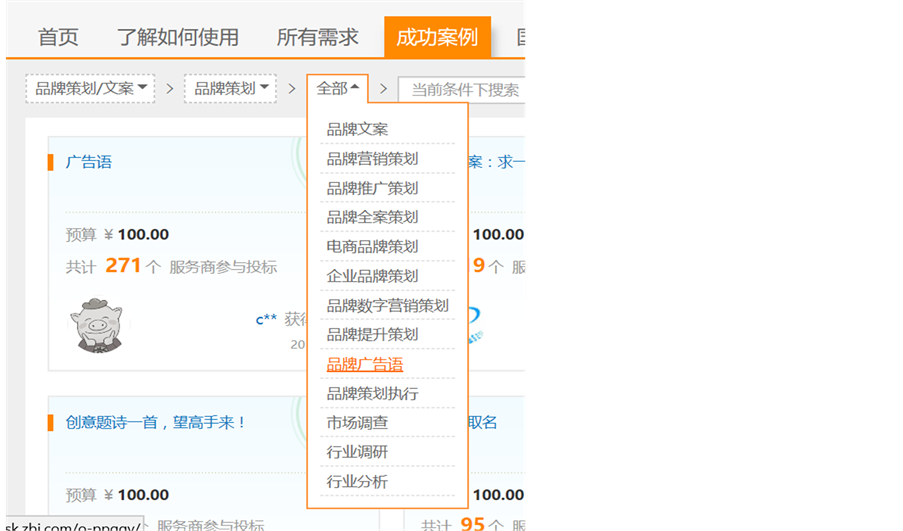Choose the 品牌策划执行 menu entry
Screen dimensions: 903x531
[x=372, y=394]
